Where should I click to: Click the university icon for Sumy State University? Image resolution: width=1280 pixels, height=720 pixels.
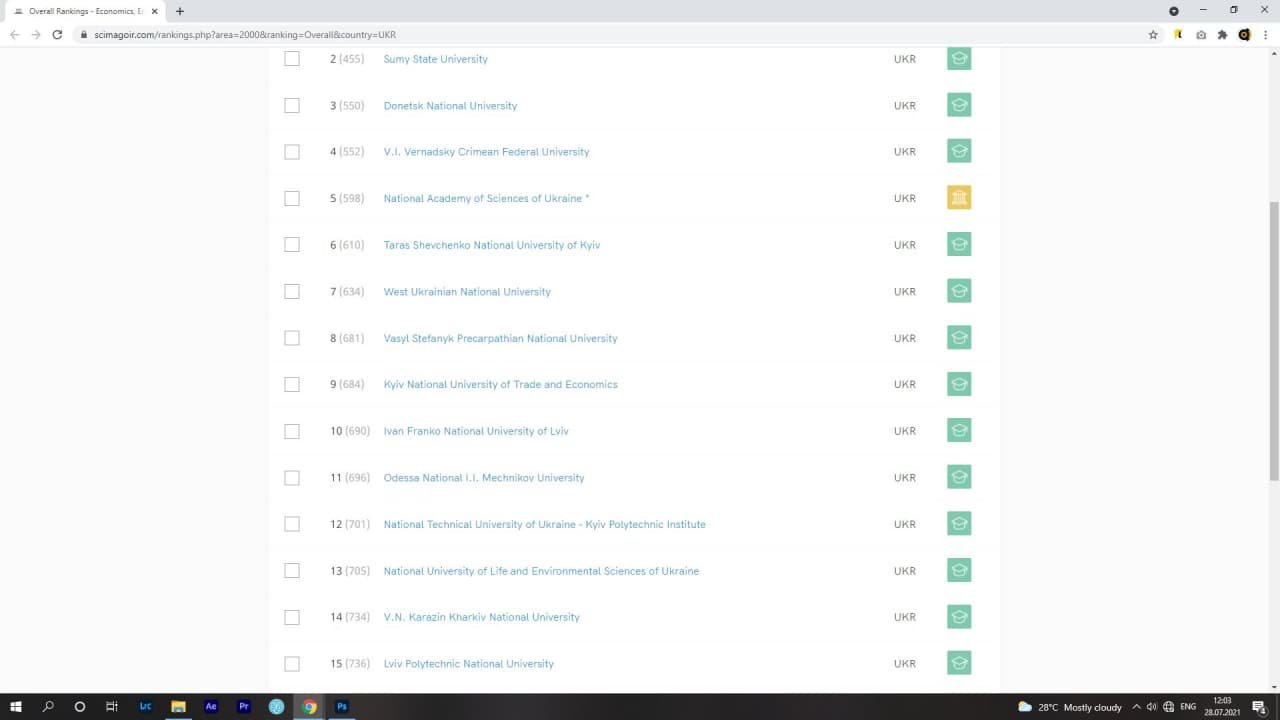(x=959, y=59)
